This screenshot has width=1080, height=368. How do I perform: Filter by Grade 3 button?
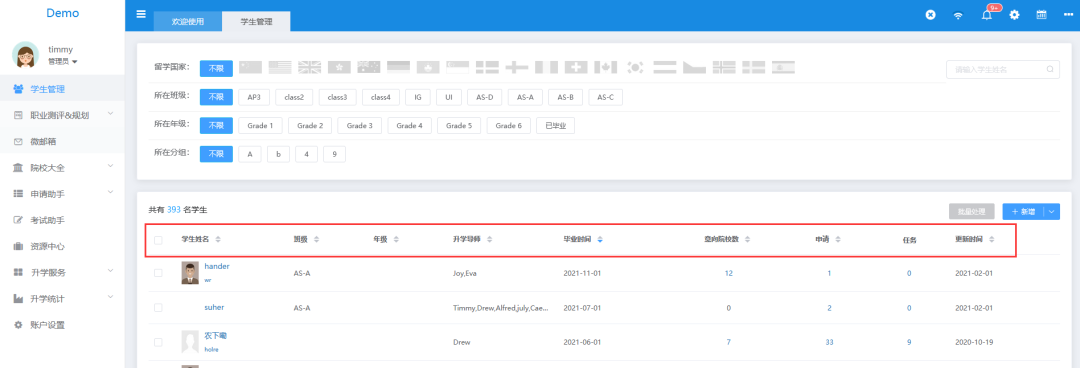click(x=360, y=125)
